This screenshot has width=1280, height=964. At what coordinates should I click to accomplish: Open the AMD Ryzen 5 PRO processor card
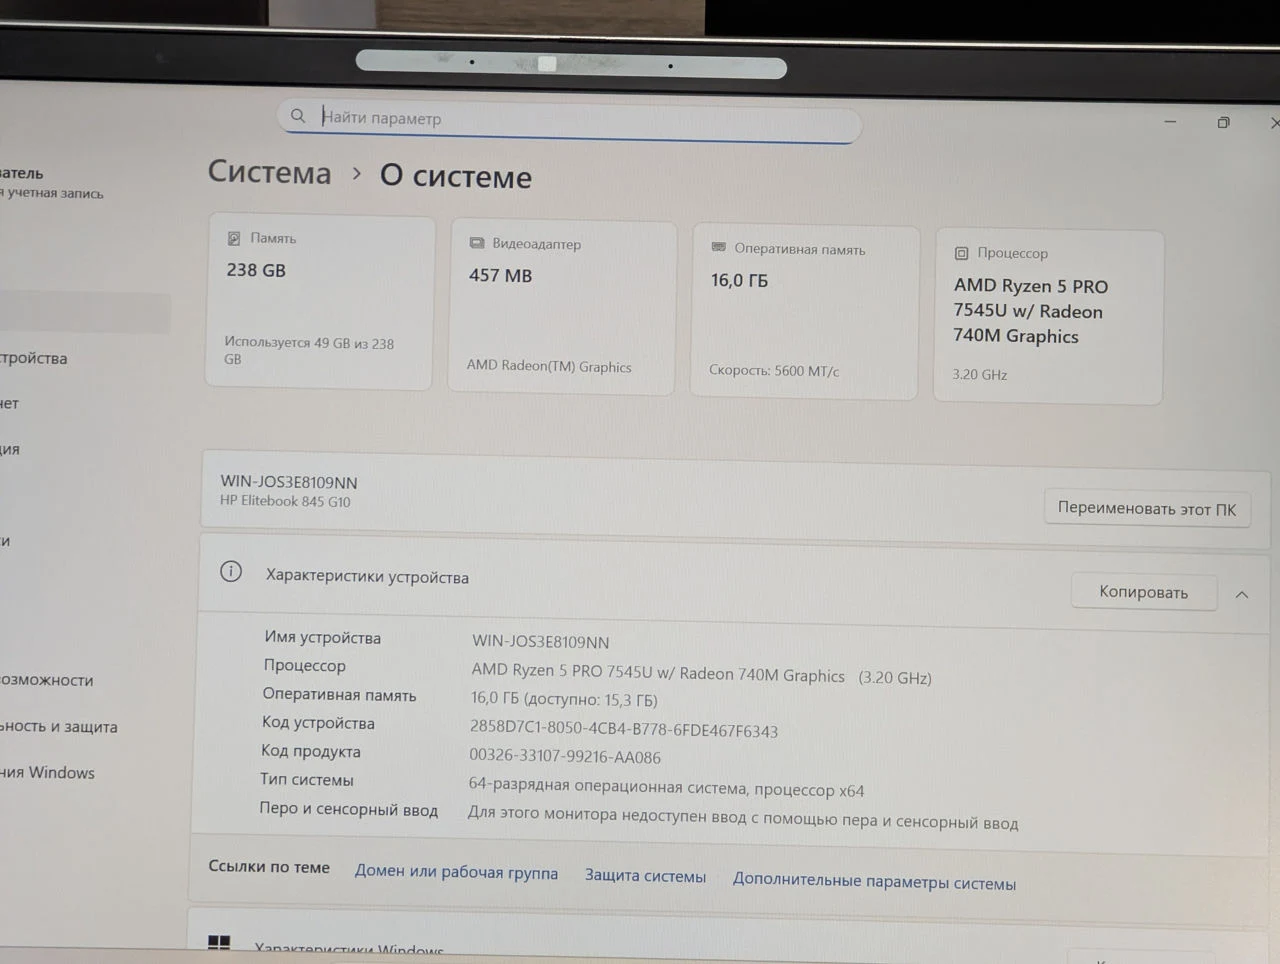click(1048, 317)
